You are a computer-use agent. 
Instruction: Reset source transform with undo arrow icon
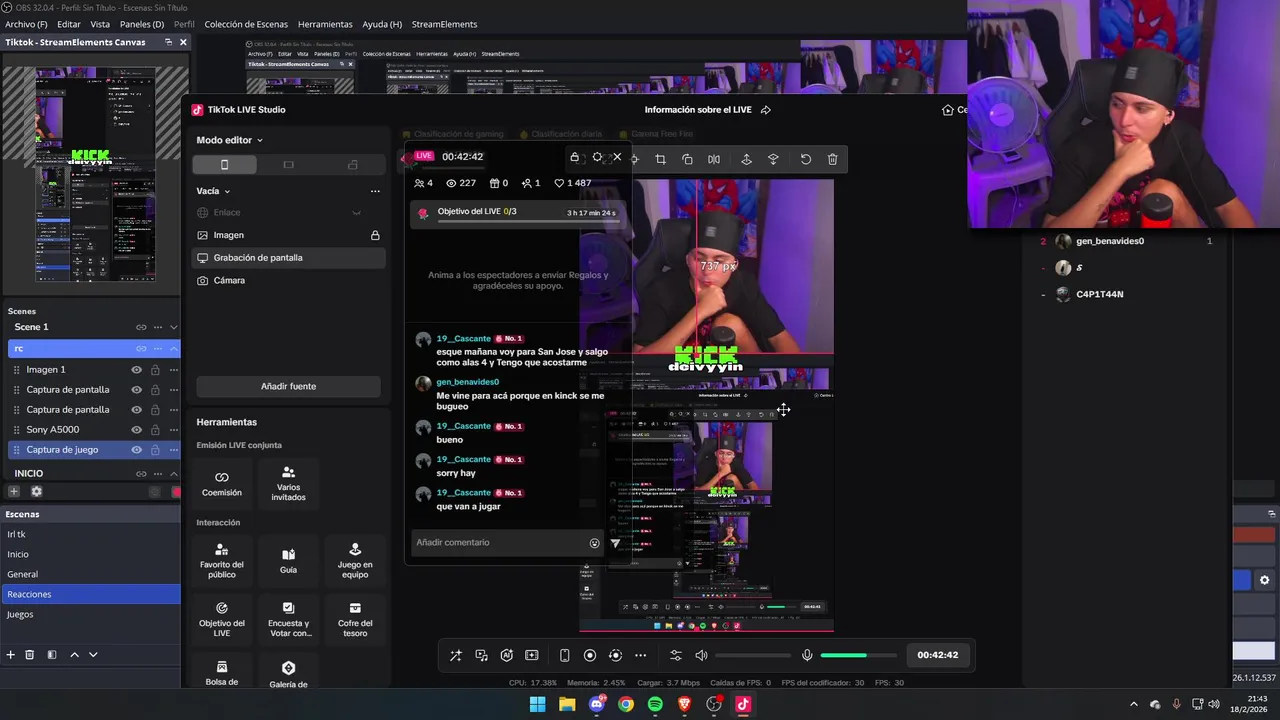click(805, 159)
